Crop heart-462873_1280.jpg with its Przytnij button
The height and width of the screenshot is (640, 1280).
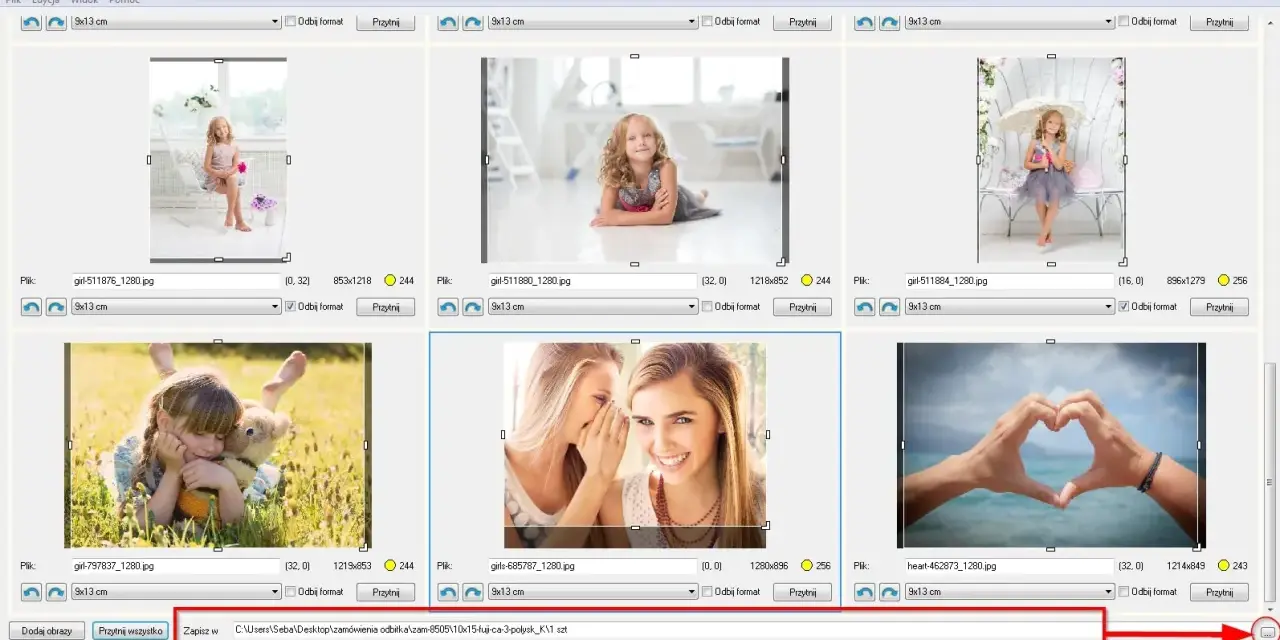(1219, 592)
